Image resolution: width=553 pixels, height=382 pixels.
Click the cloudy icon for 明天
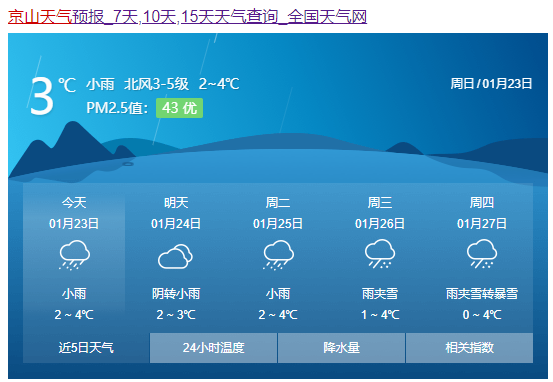pos(175,256)
